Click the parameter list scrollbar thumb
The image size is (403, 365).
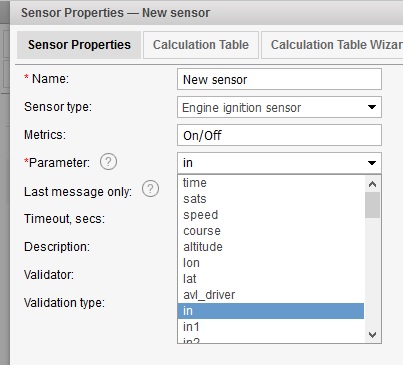click(372, 205)
